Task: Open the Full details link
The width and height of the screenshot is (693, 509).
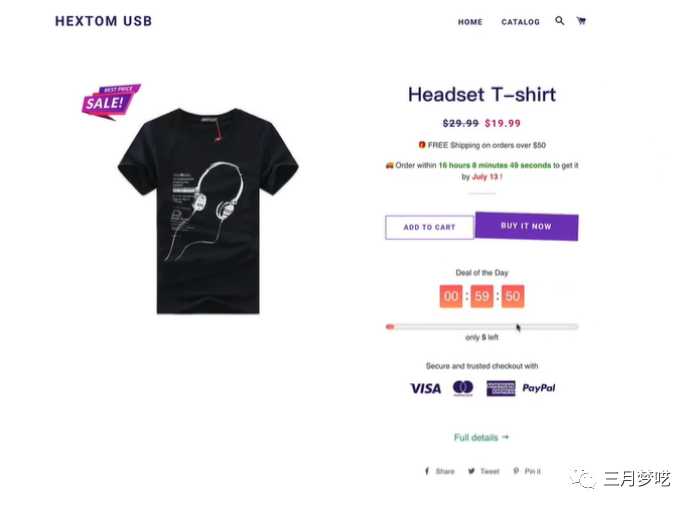Action: click(481, 437)
